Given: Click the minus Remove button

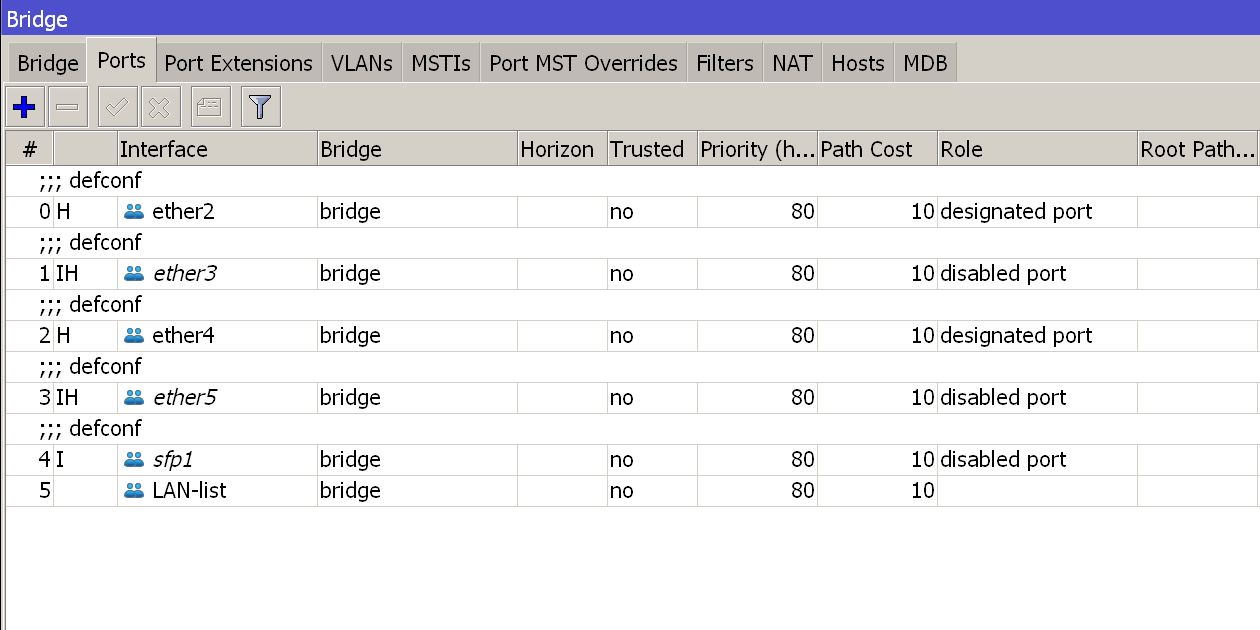Looking at the screenshot, I should pyautogui.click(x=68, y=107).
